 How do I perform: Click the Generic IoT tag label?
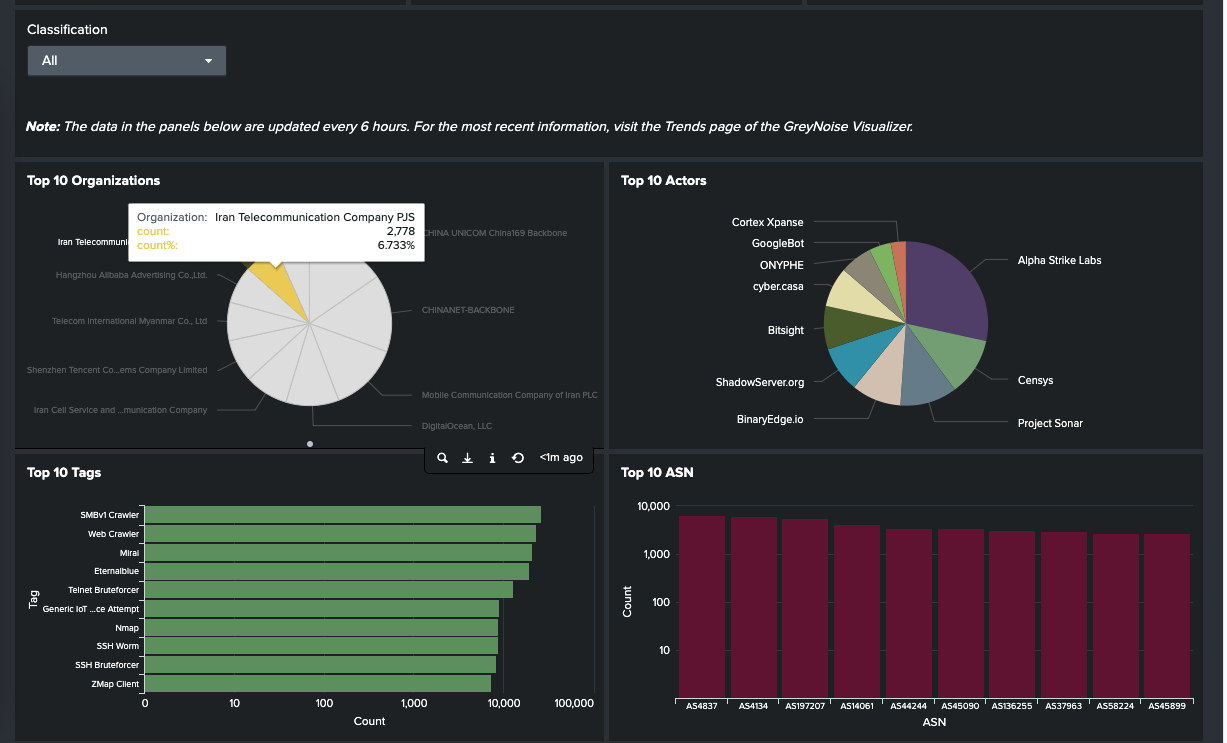click(91, 608)
